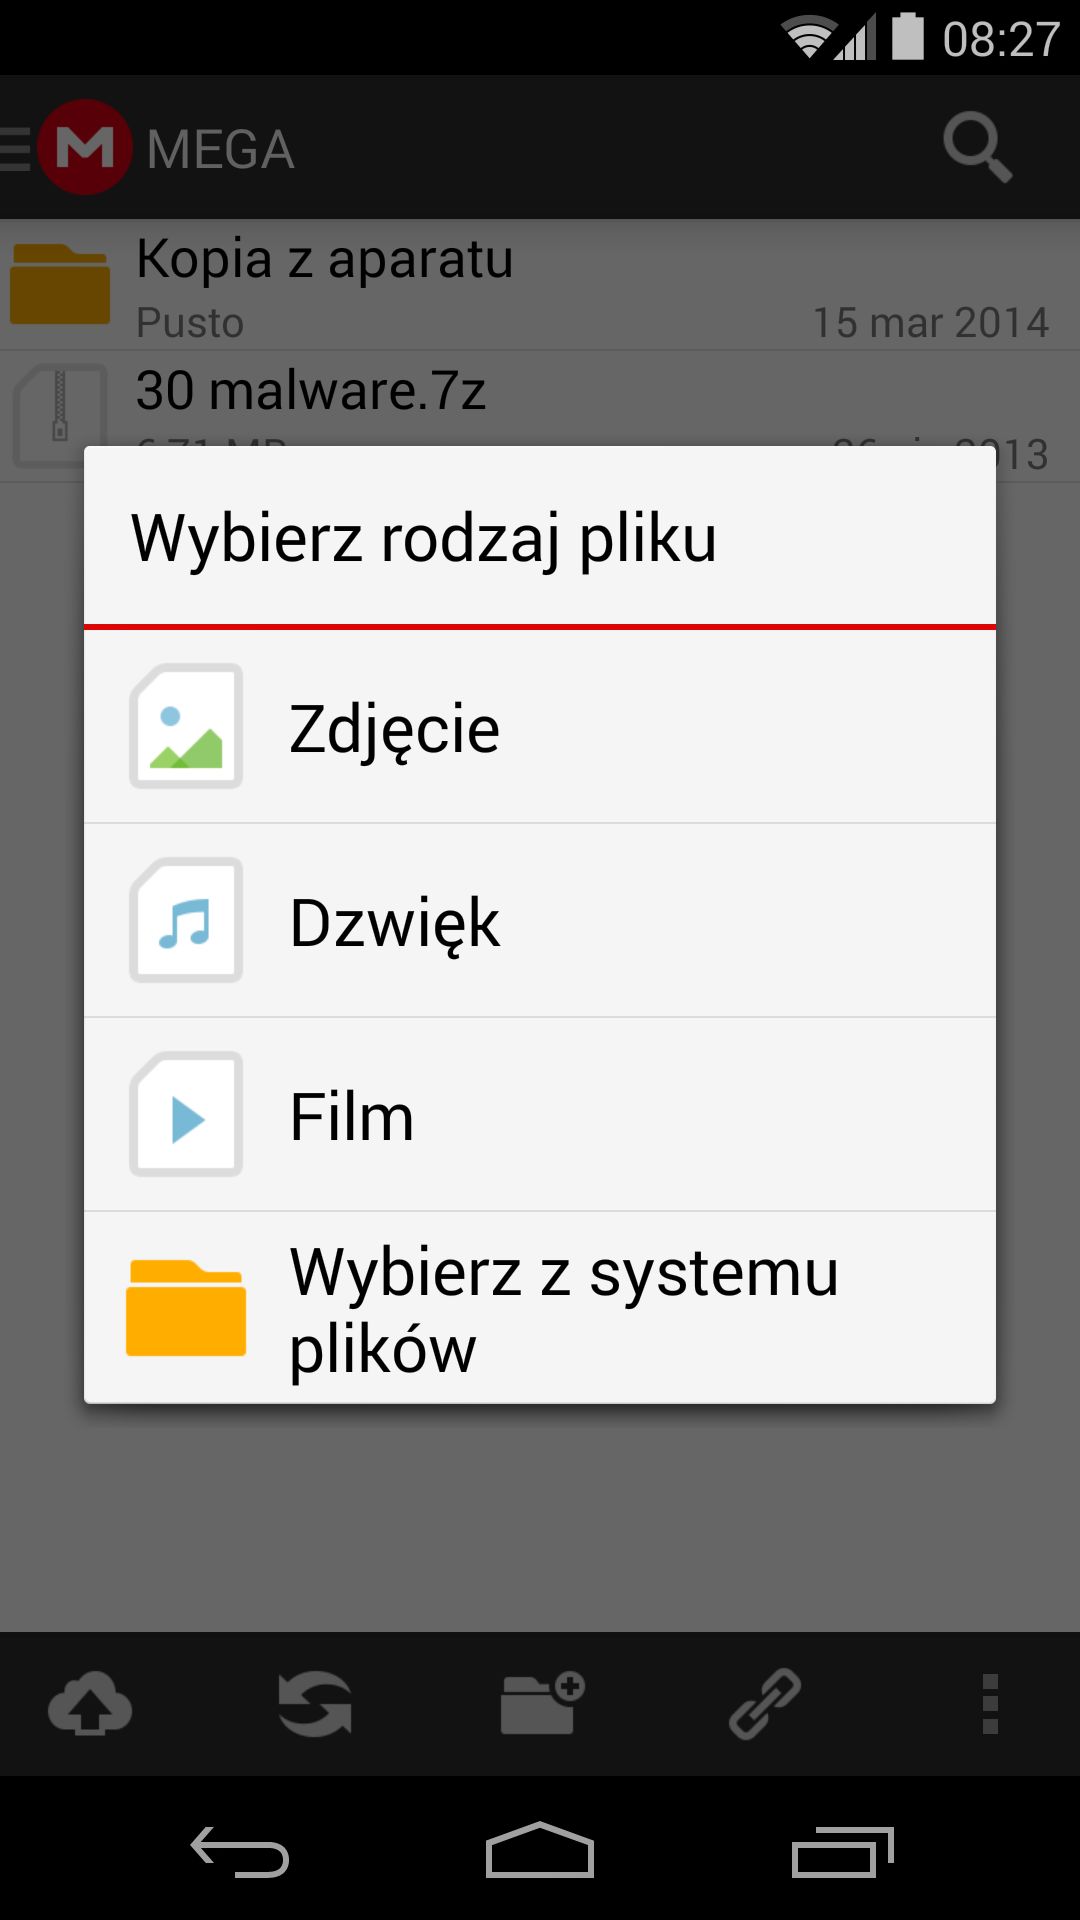1080x1920 pixels.
Task: Open the MEGA navigation drawer logo
Action: (x=85, y=148)
